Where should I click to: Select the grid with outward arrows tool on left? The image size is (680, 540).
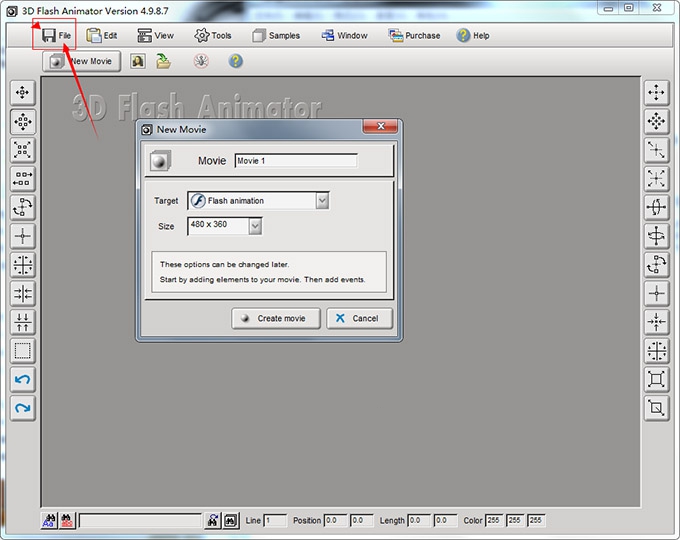(x=23, y=265)
